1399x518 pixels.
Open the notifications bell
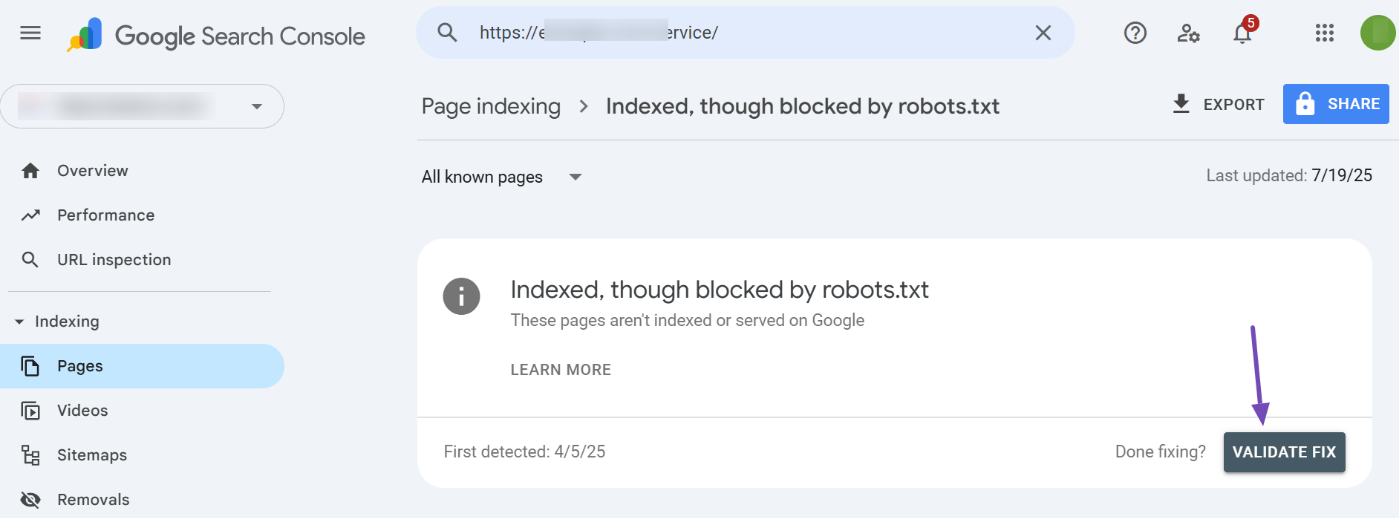(1242, 34)
